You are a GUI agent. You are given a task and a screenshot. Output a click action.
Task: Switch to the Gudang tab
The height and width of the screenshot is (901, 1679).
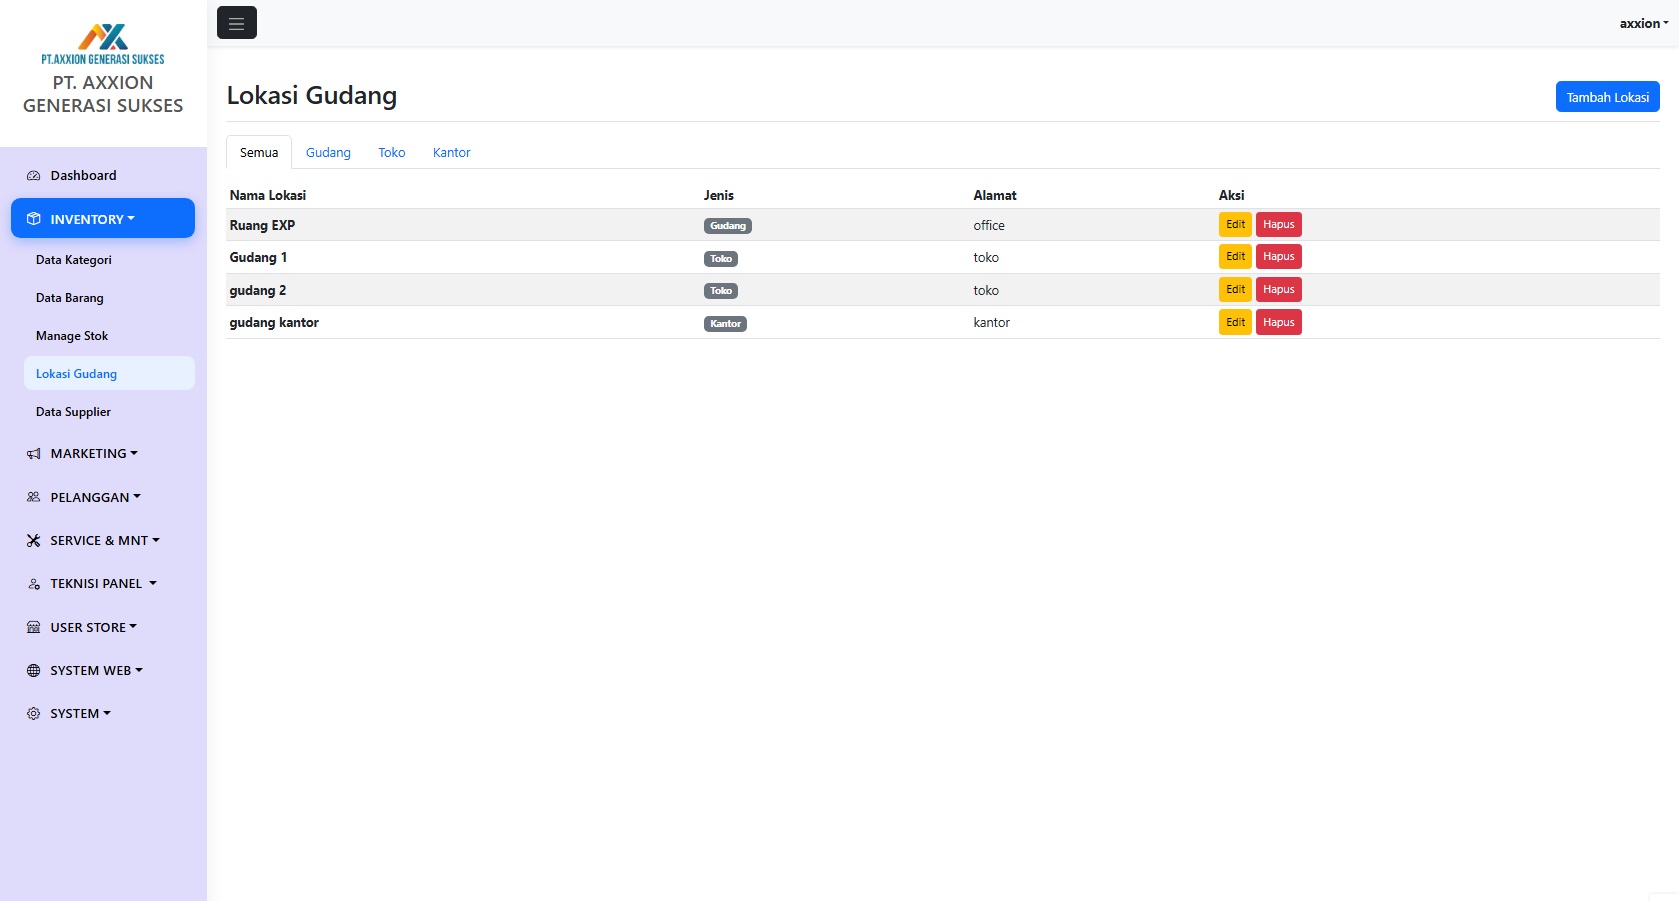coord(328,152)
